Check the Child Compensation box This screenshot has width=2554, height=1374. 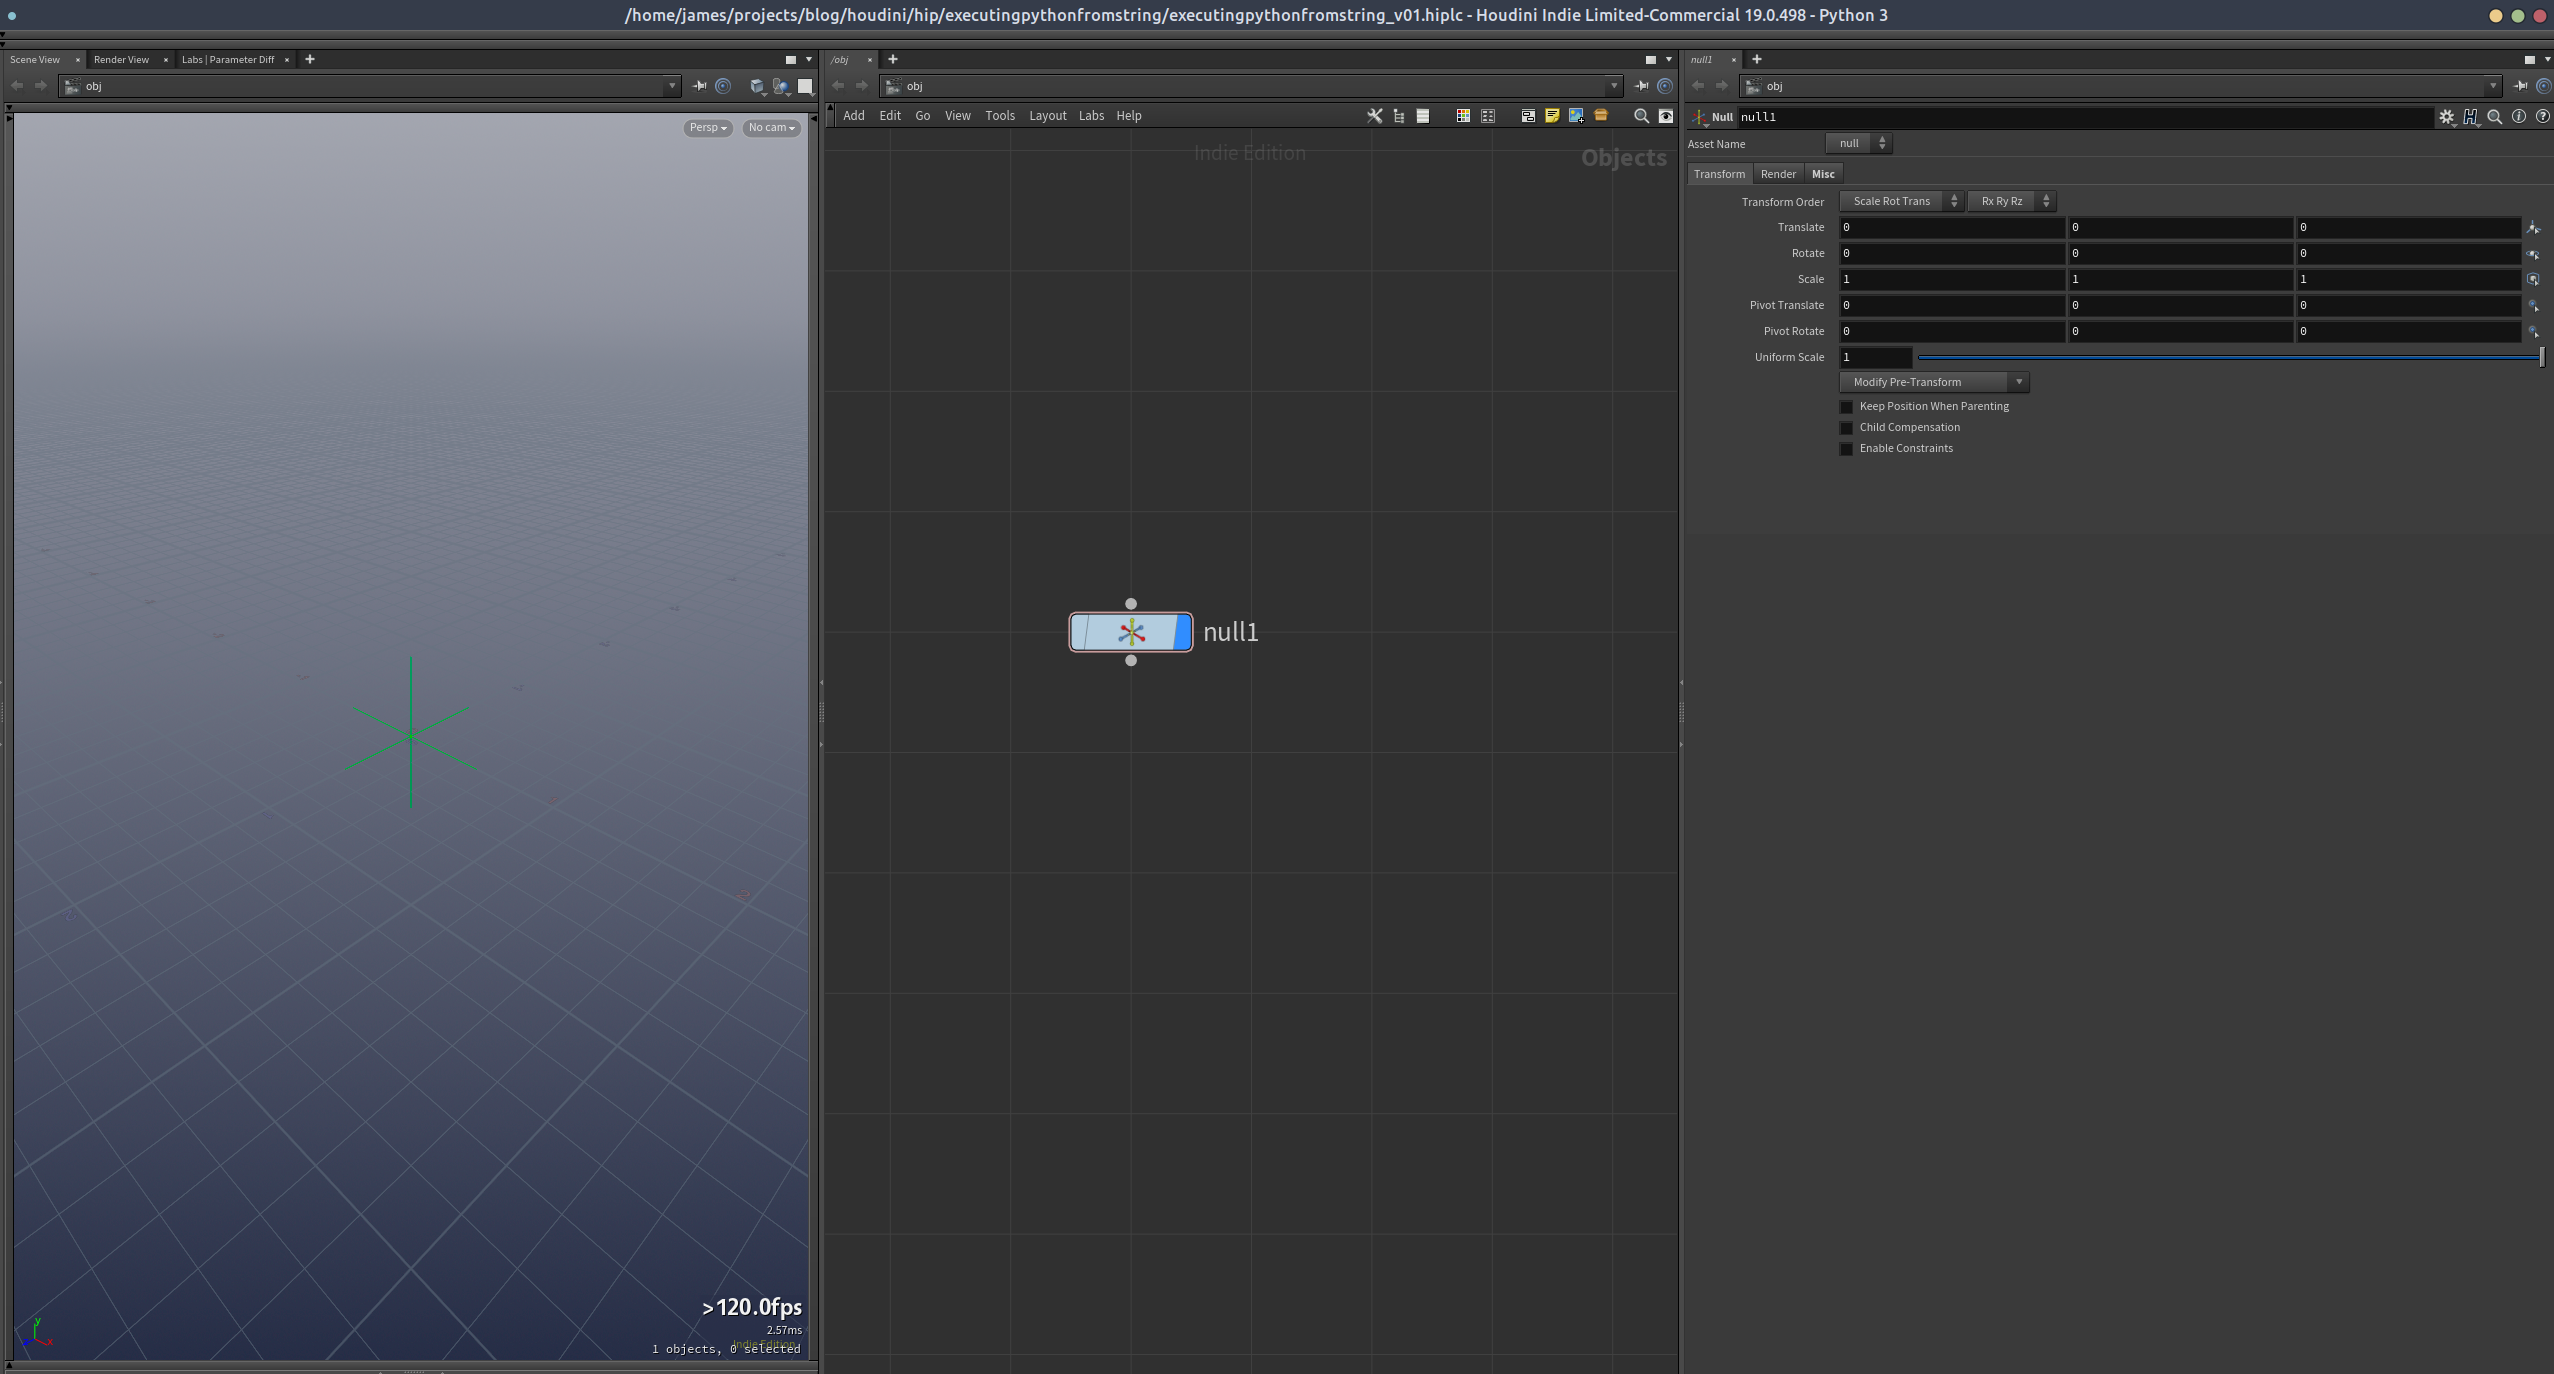click(x=1847, y=427)
